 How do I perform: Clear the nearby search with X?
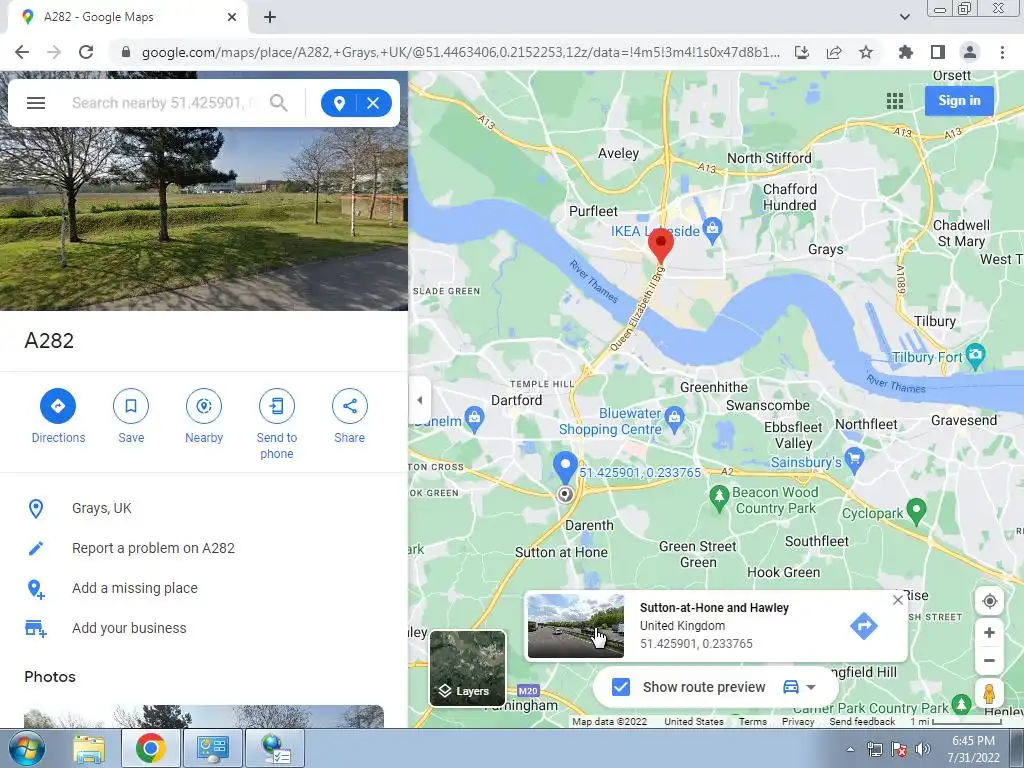click(x=374, y=103)
